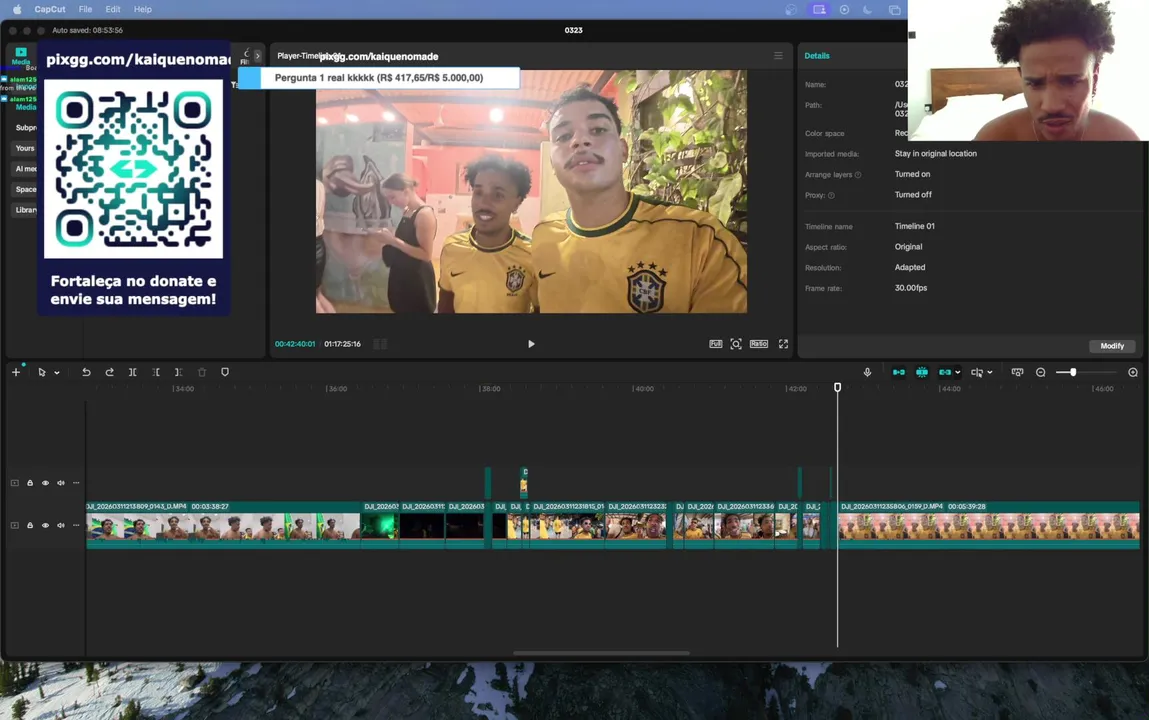Play the preview video
The width and height of the screenshot is (1149, 720).
pos(531,344)
